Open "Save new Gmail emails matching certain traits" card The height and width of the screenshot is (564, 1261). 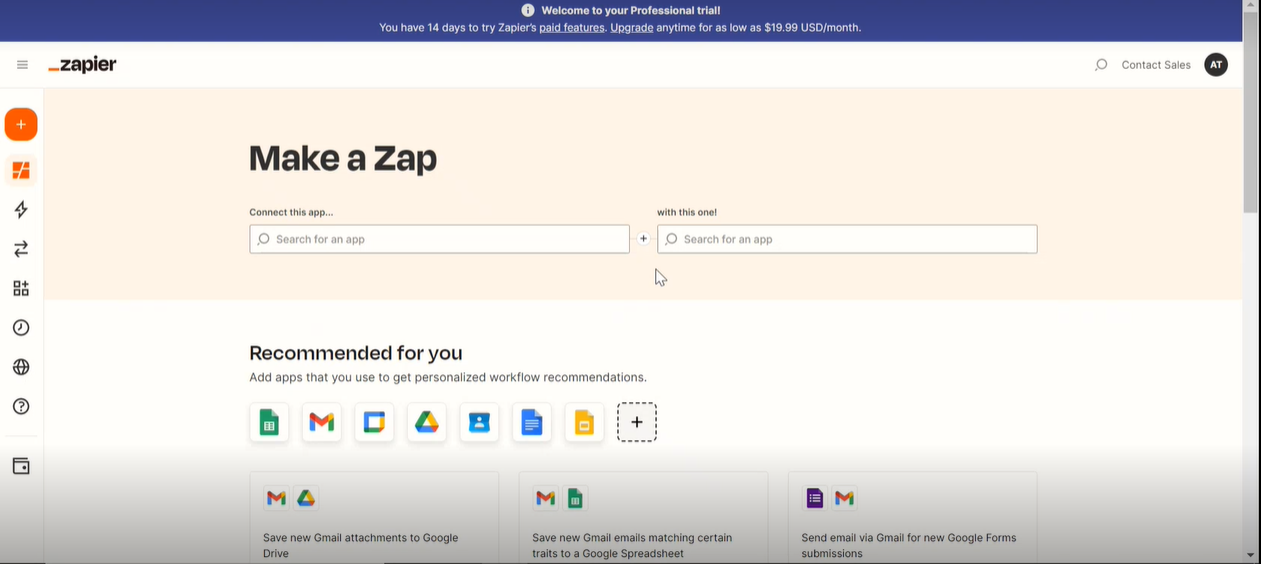coord(643,518)
